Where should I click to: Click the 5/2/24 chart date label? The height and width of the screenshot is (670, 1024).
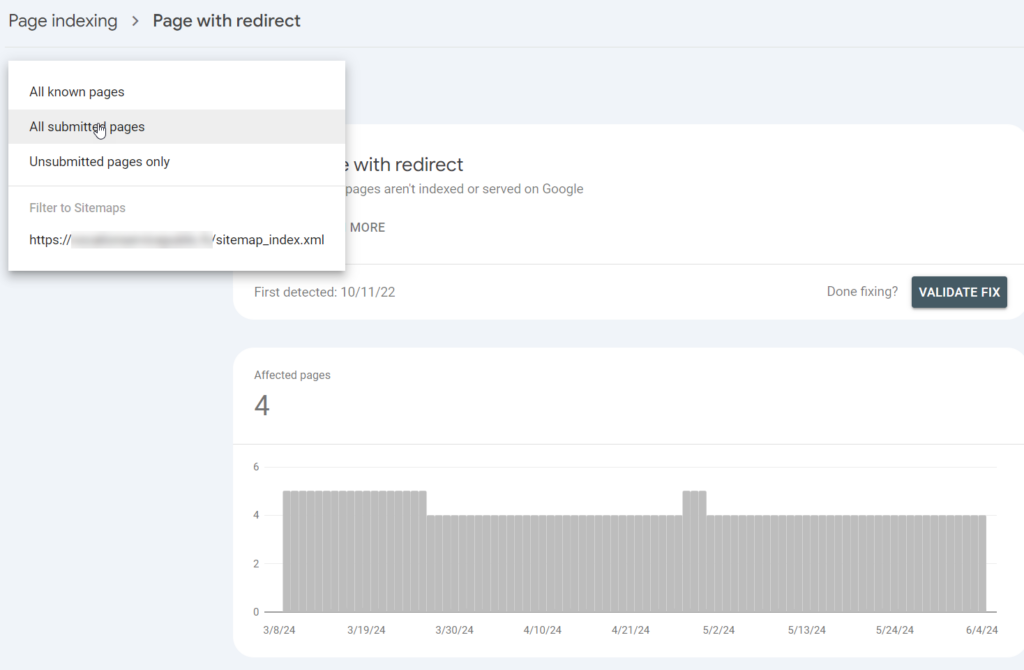click(x=718, y=630)
